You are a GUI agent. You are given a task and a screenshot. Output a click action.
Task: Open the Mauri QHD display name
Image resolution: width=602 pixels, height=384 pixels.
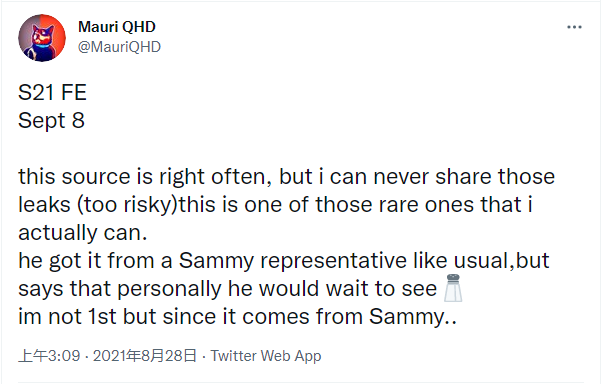coord(117,27)
